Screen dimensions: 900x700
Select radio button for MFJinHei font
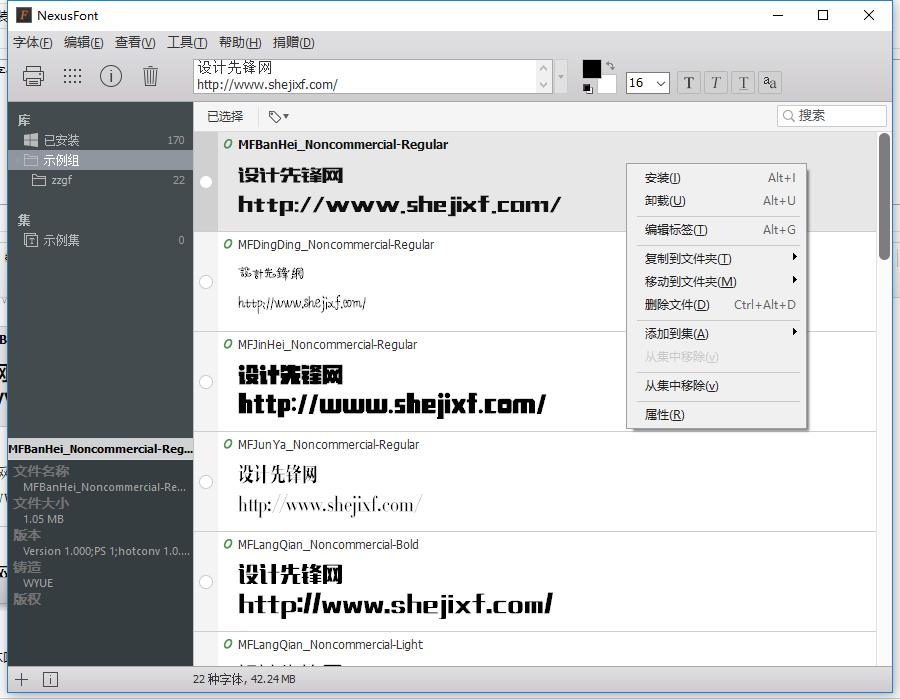(206, 382)
